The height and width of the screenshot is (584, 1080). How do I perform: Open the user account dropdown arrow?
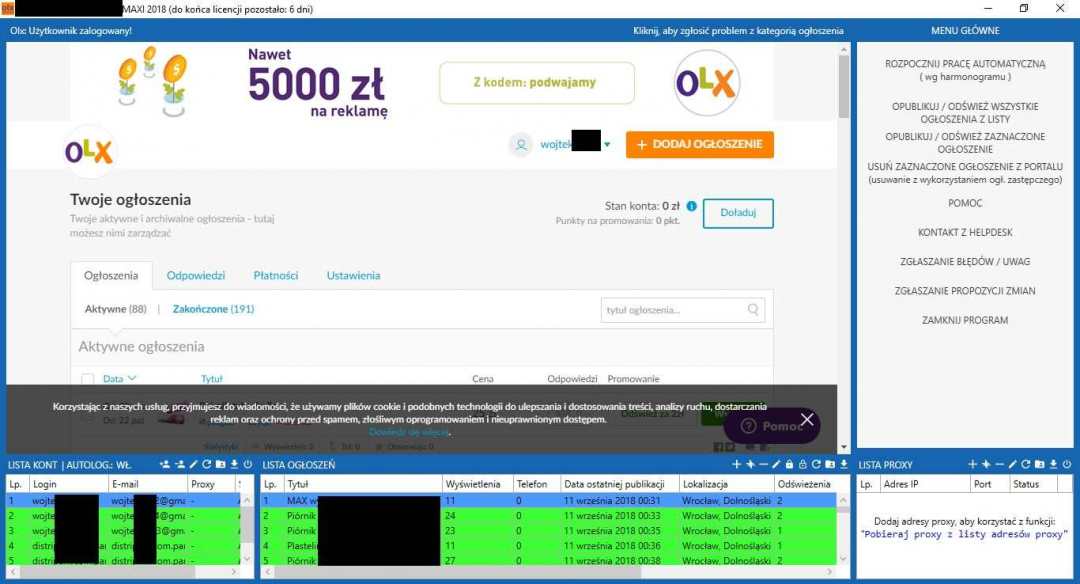pos(607,145)
